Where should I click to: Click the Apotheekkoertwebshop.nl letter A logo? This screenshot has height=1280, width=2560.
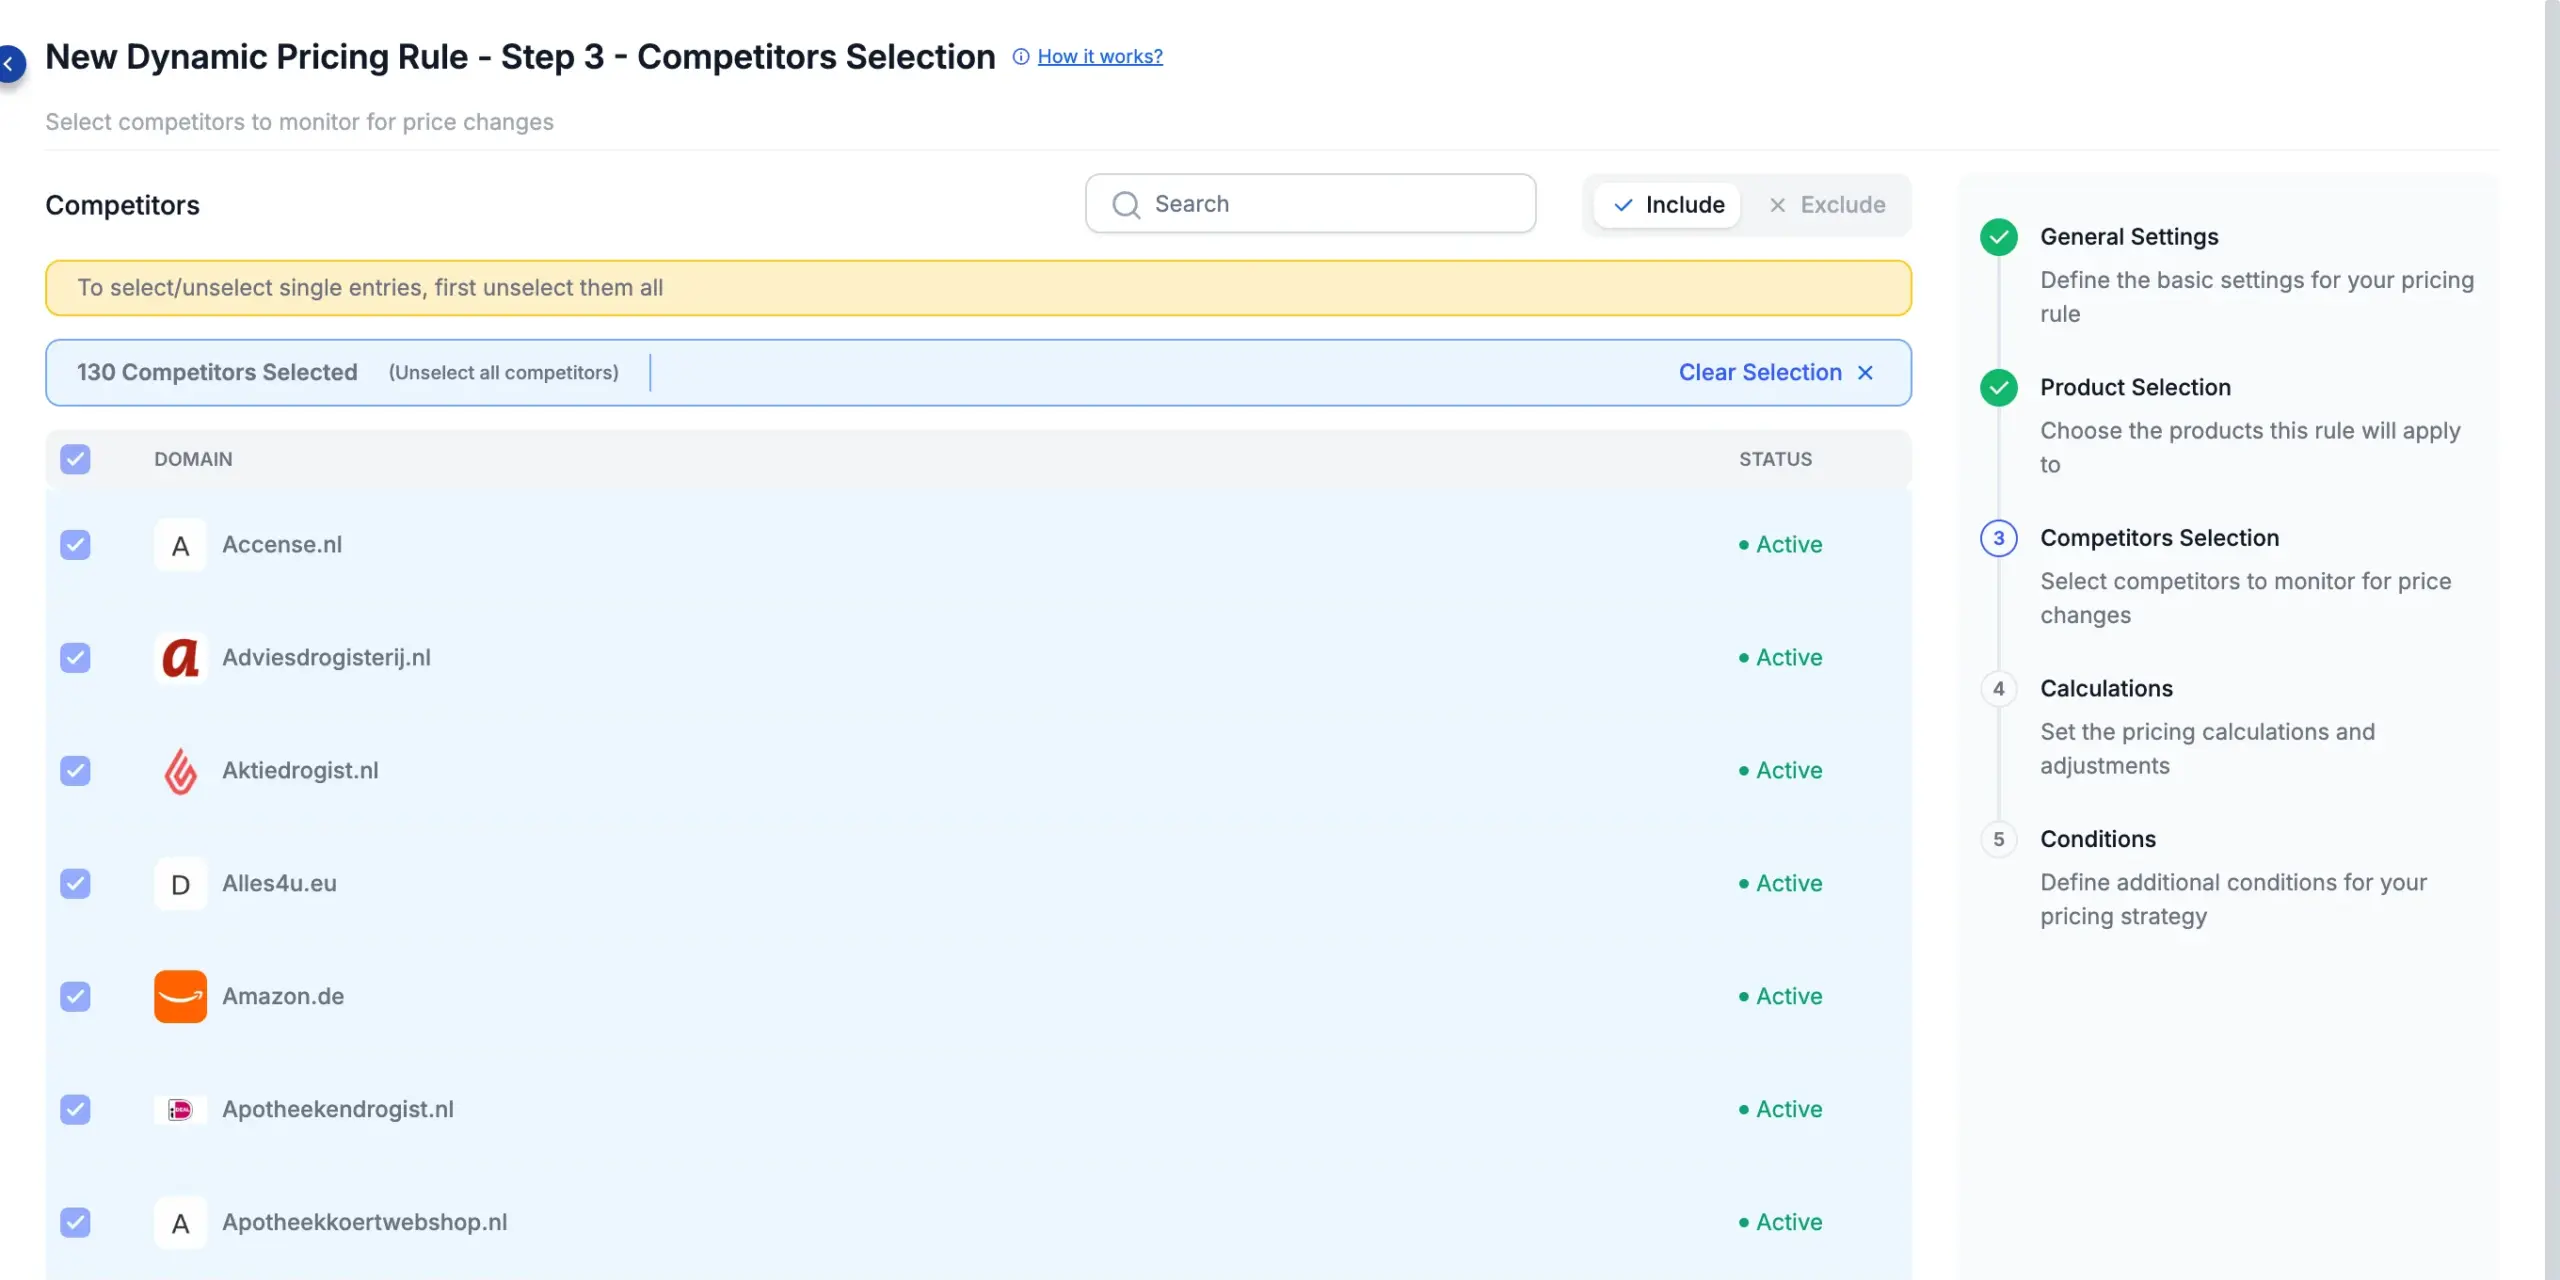pos(180,1223)
